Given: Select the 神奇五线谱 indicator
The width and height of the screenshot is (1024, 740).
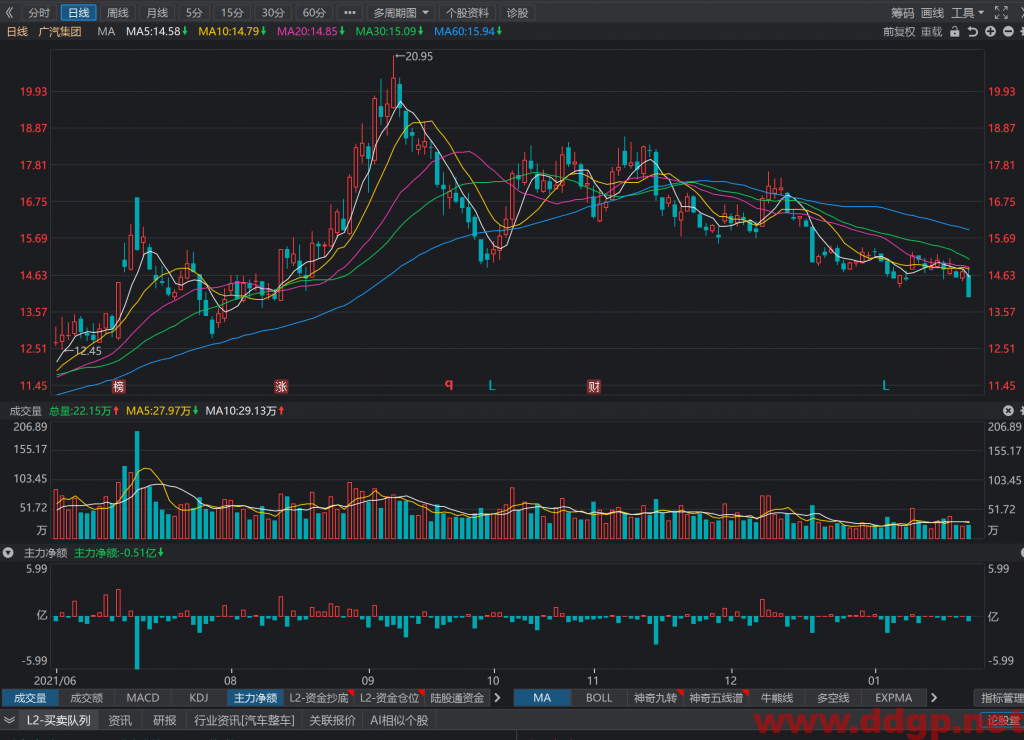Looking at the screenshot, I should point(716,698).
